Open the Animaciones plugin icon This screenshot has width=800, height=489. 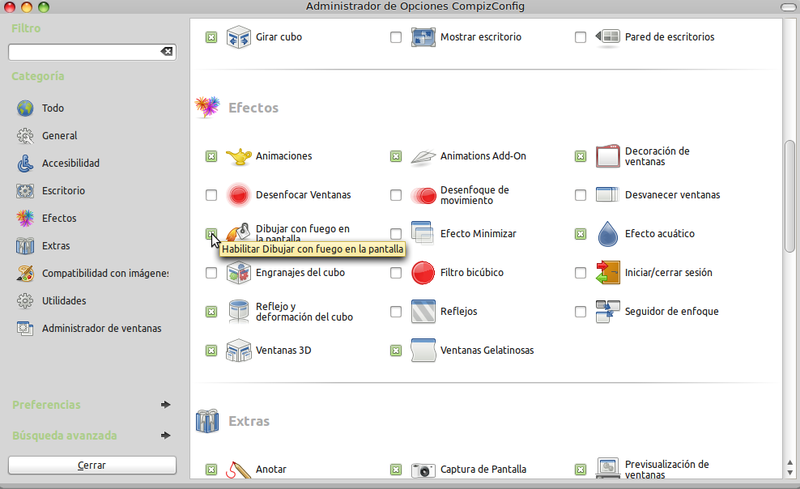(238, 156)
